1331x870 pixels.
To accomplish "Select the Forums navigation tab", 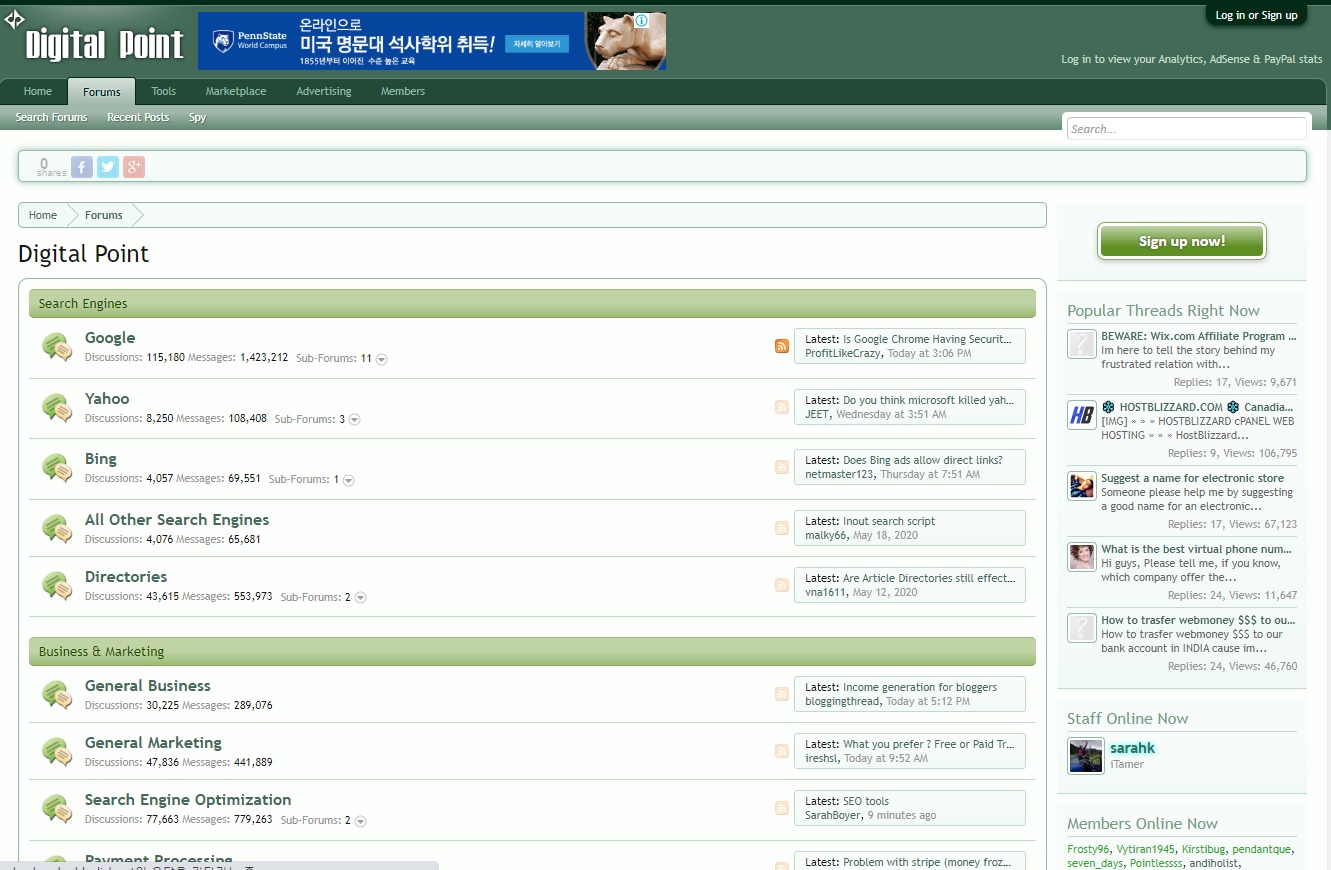I will click(x=102, y=92).
